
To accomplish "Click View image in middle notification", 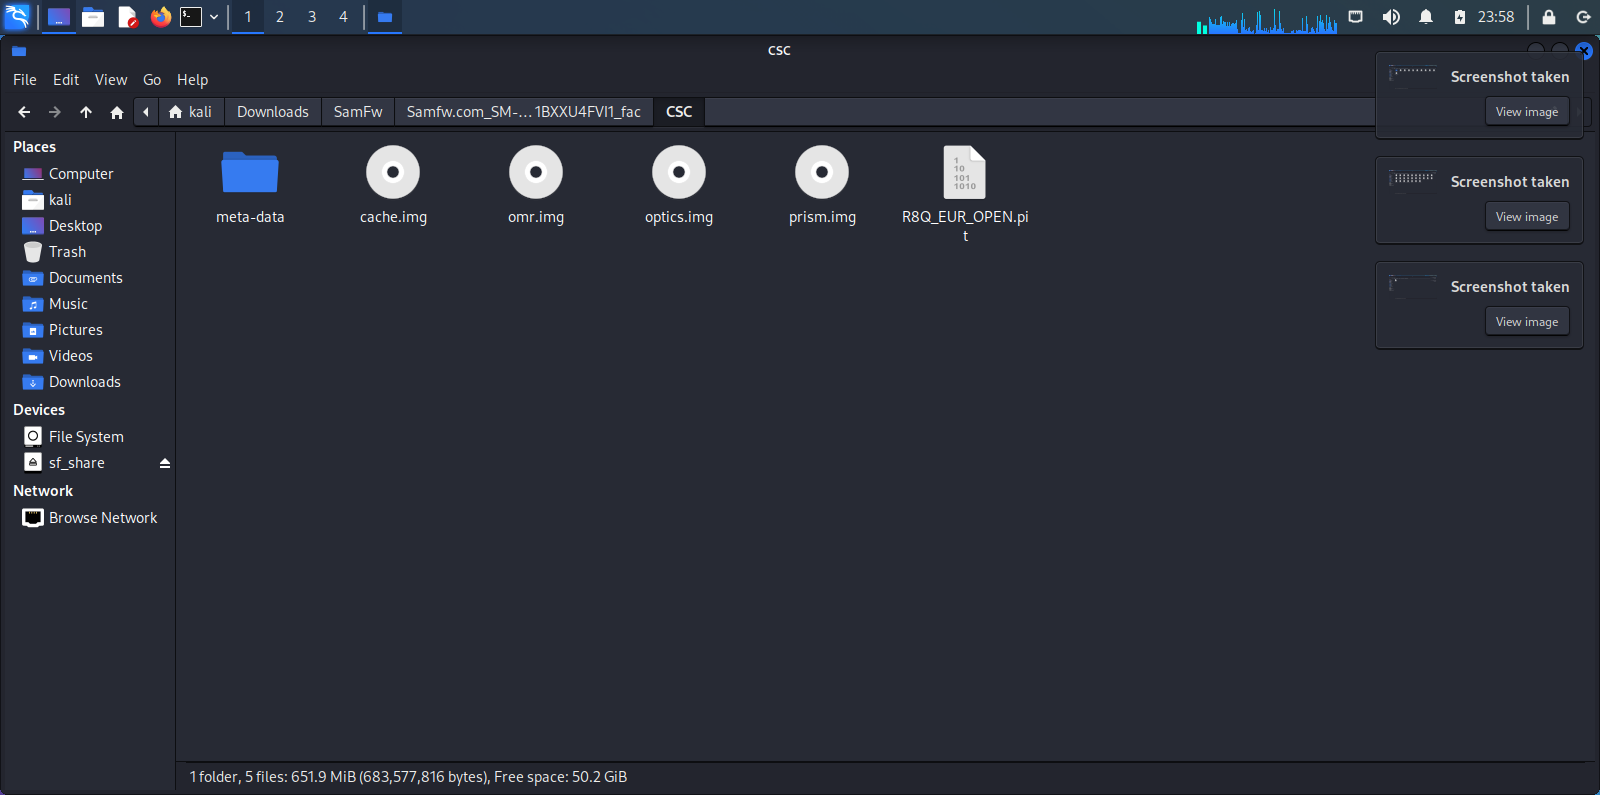I will pos(1527,217).
